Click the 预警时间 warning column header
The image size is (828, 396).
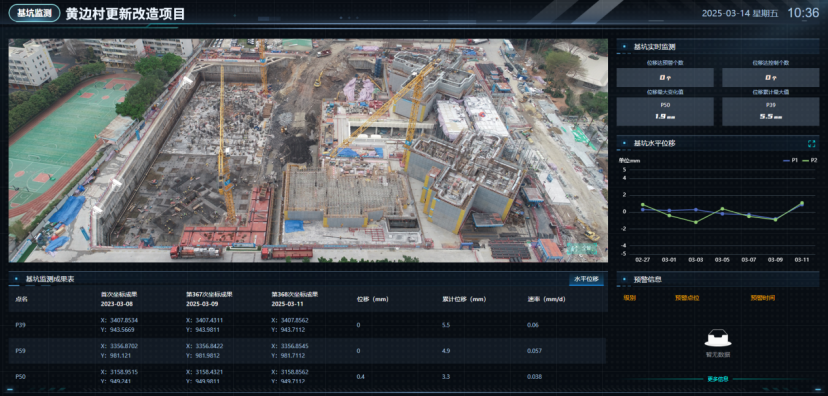pos(763,298)
